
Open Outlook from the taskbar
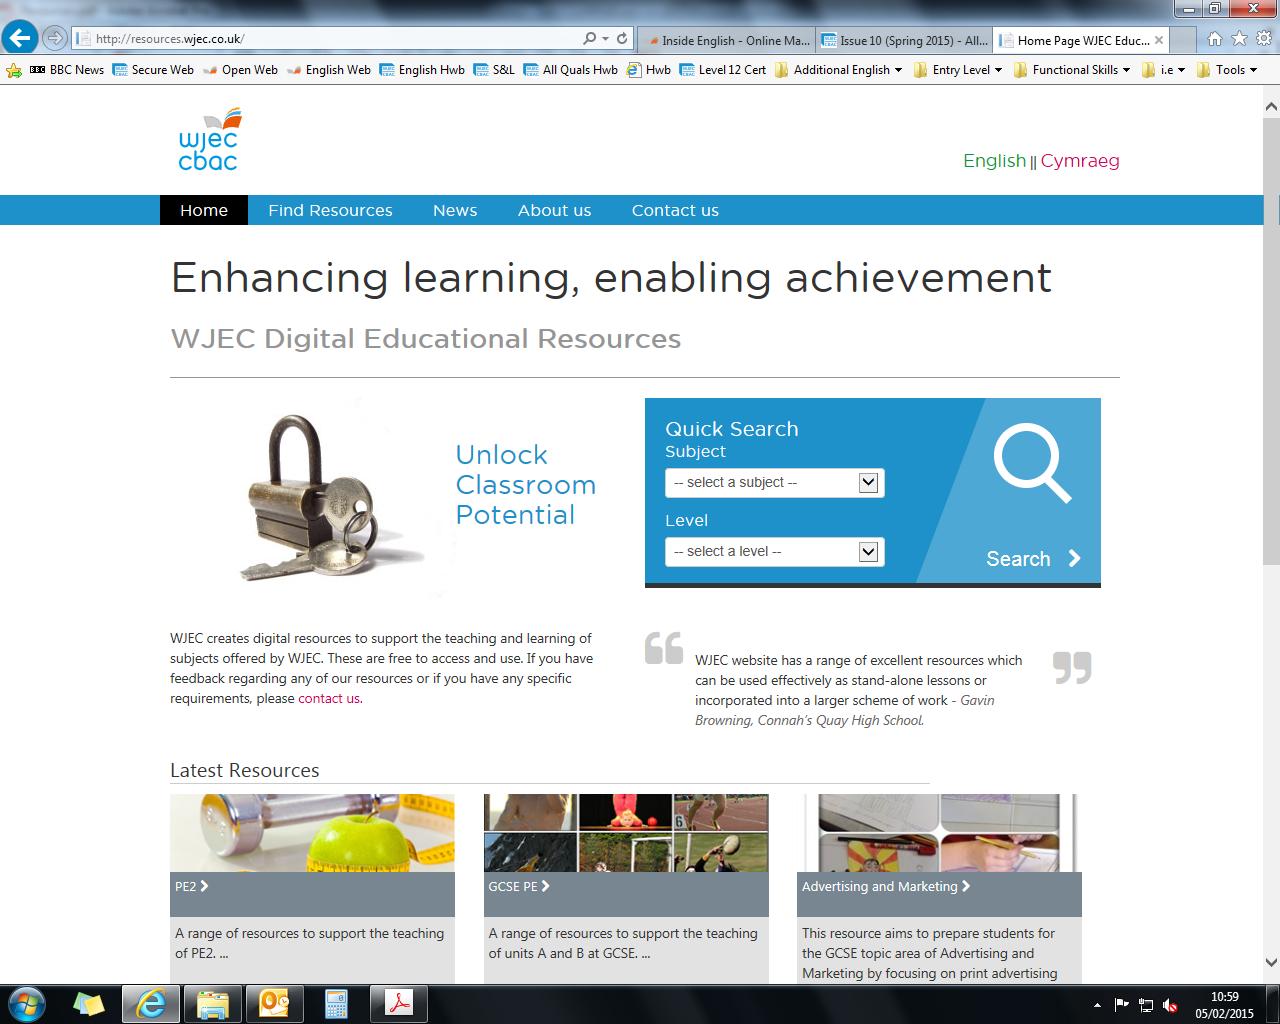[x=273, y=1003]
